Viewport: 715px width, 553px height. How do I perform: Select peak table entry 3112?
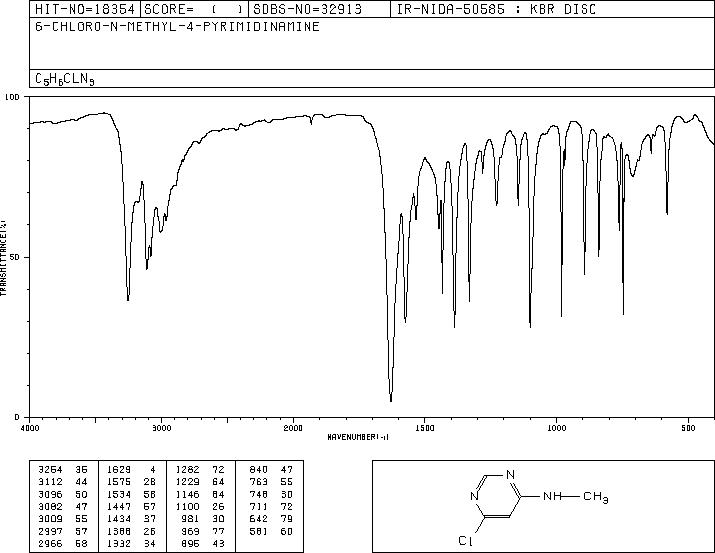(50, 482)
